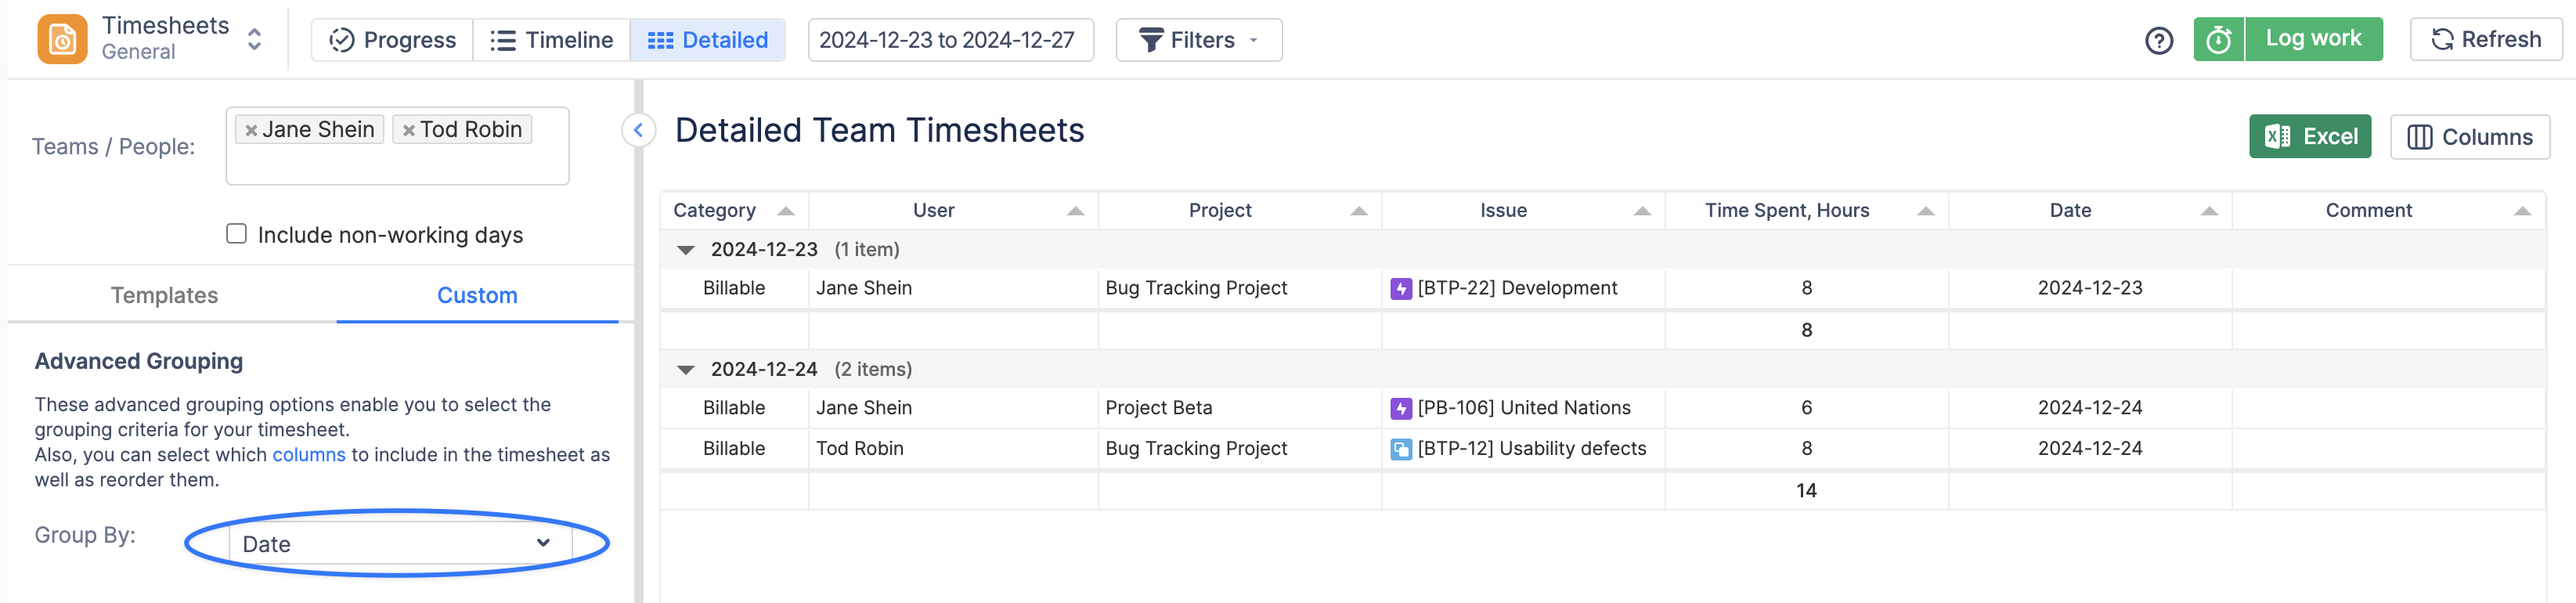
Task: Open the Timesheets General switcher arrows
Action: click(x=254, y=39)
